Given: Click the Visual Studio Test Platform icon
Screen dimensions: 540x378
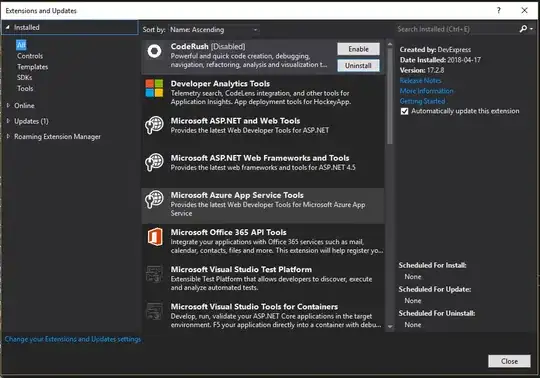Looking at the screenshot, I should [x=154, y=274].
